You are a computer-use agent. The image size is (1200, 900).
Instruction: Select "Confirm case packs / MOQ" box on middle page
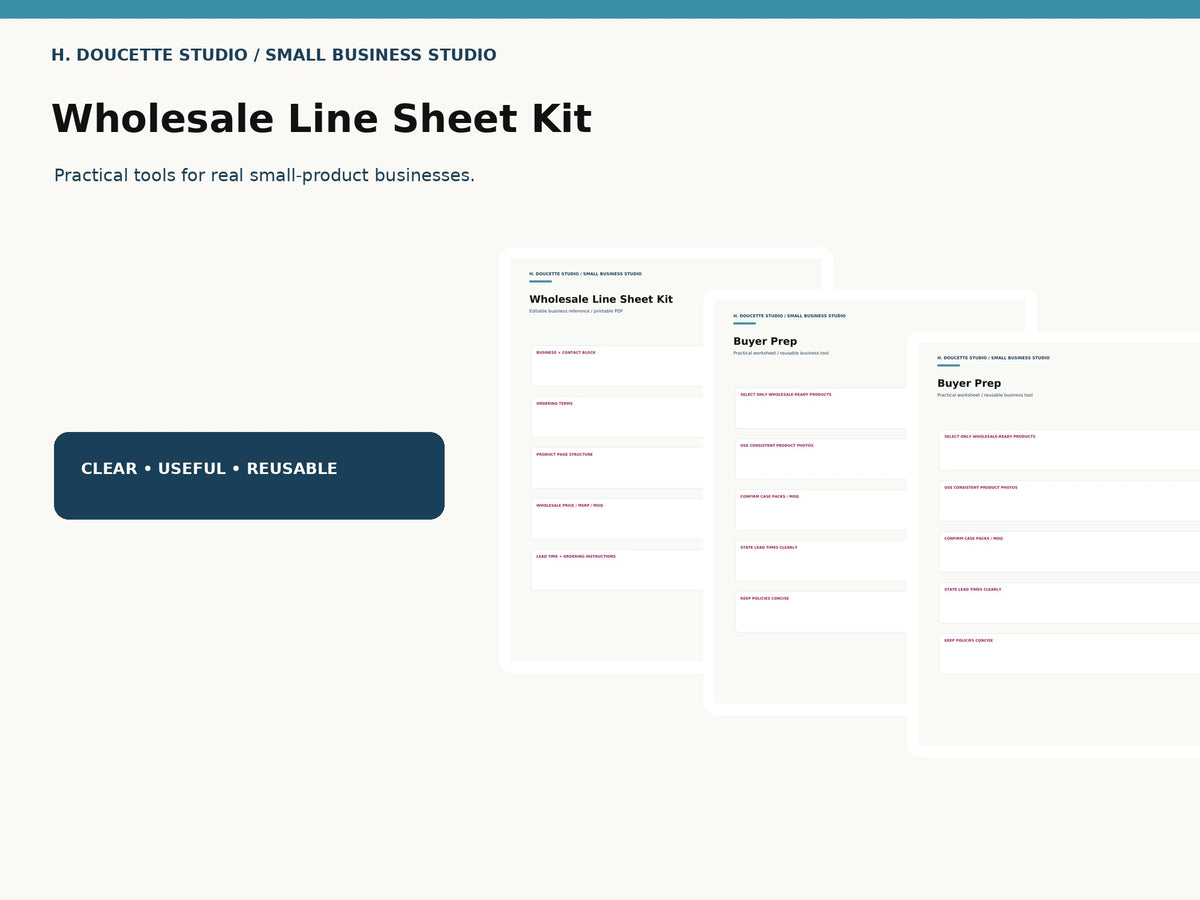tap(821, 510)
